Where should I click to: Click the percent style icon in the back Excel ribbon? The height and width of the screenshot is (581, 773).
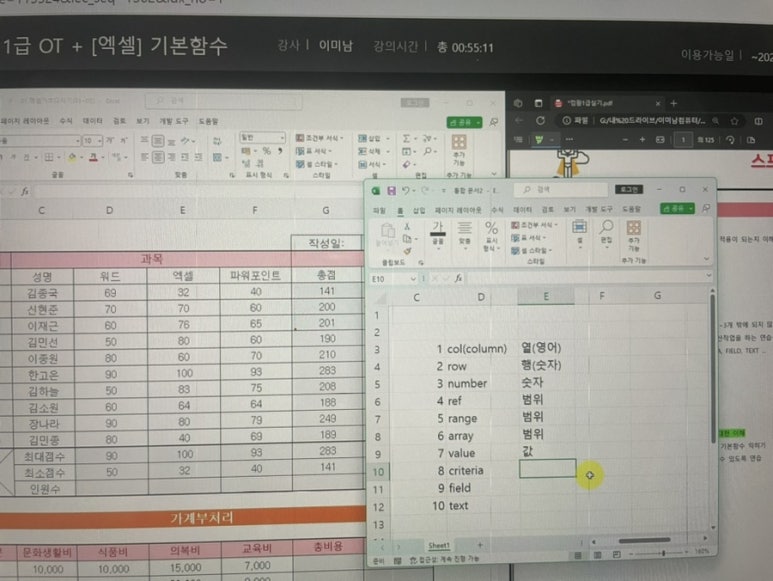tap(267, 150)
